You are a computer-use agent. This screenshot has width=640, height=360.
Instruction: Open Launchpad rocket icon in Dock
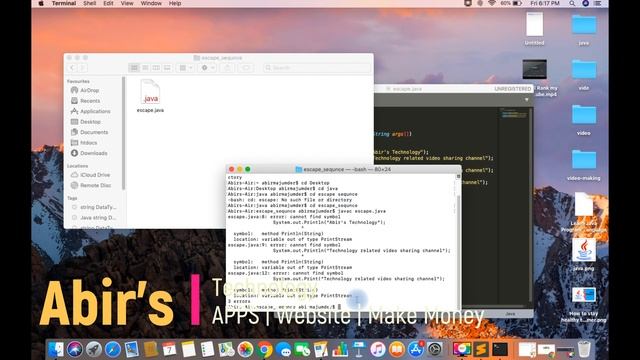point(93,350)
